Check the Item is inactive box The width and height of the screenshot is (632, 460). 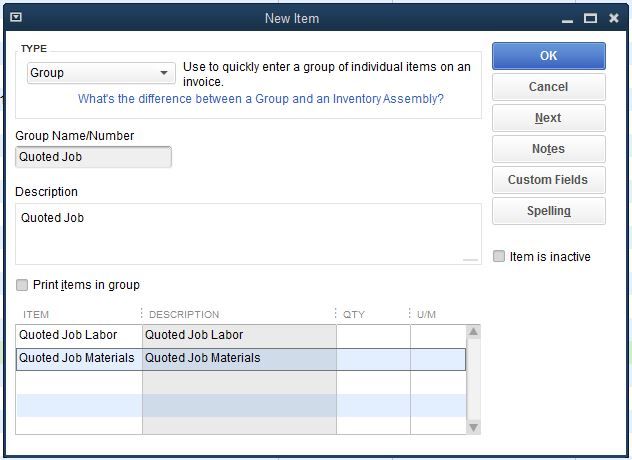[499, 257]
